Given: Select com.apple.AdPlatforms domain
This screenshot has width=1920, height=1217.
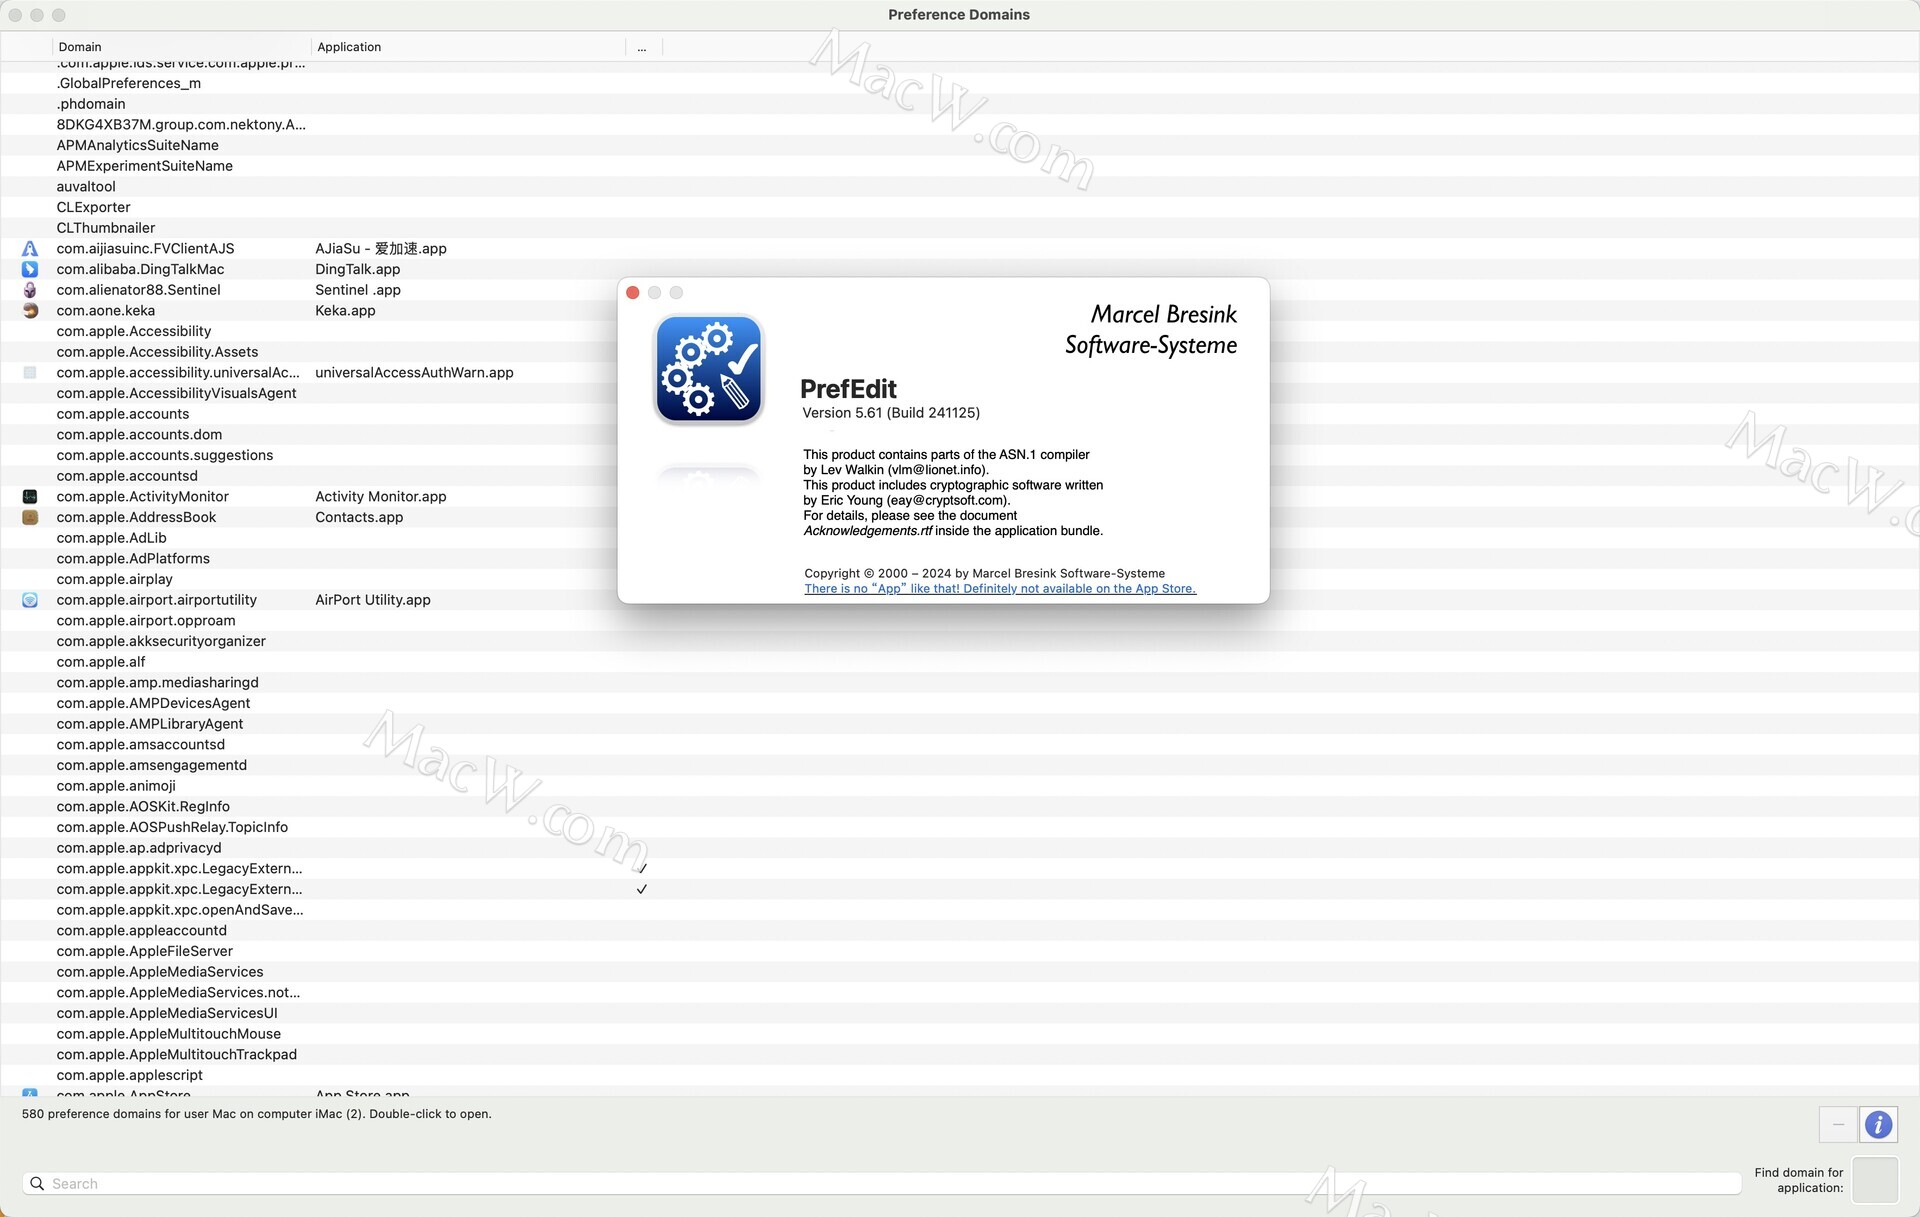Looking at the screenshot, I should (133, 559).
